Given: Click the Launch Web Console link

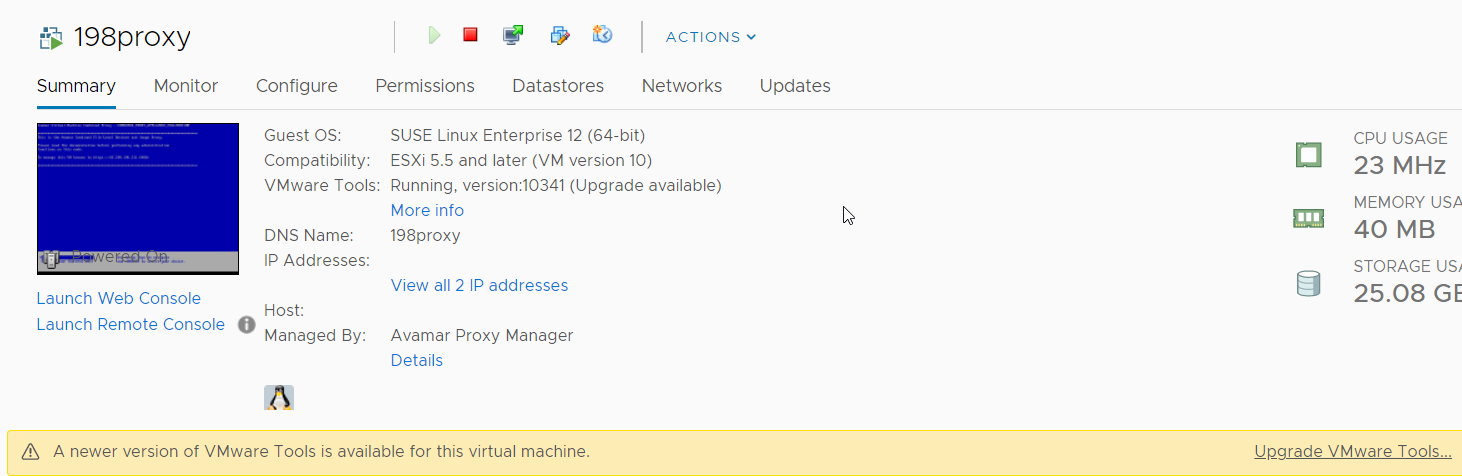Looking at the screenshot, I should point(119,298).
